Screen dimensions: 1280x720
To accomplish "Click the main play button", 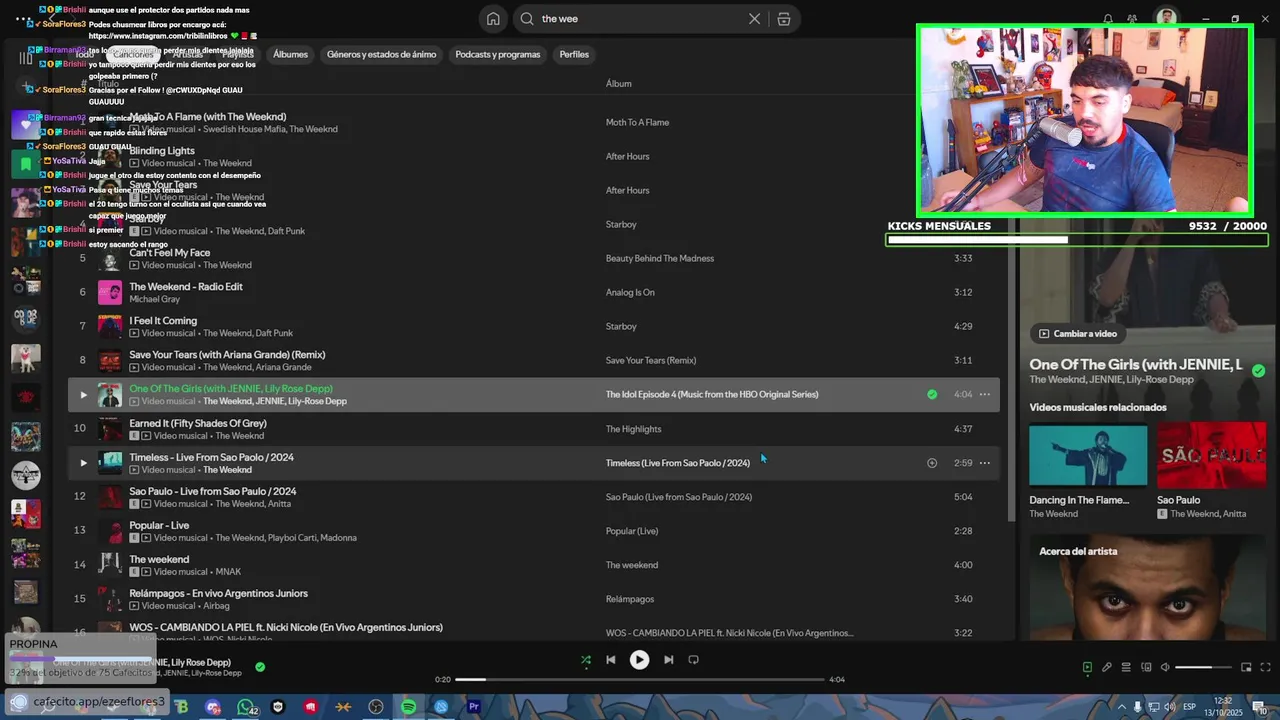I will click(x=639, y=660).
